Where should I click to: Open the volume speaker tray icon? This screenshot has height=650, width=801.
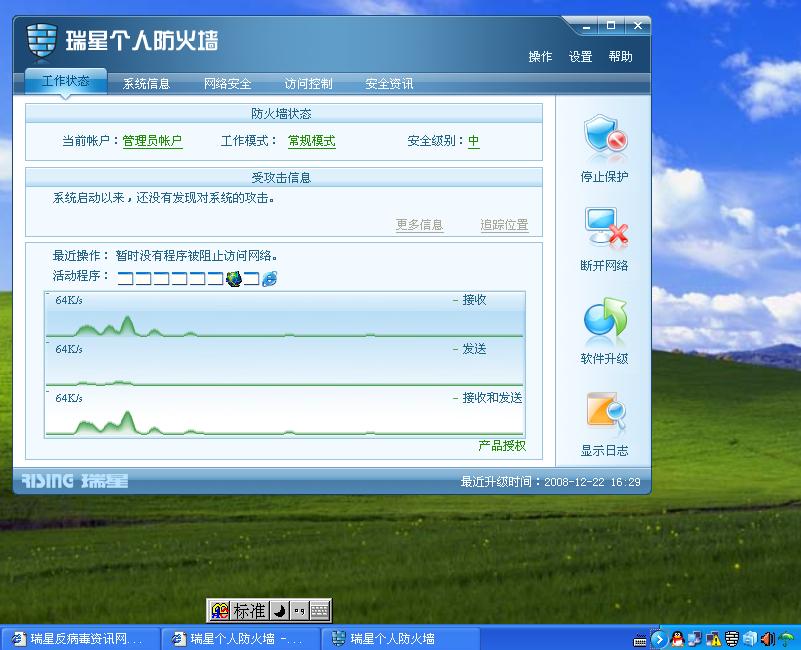[x=768, y=639]
